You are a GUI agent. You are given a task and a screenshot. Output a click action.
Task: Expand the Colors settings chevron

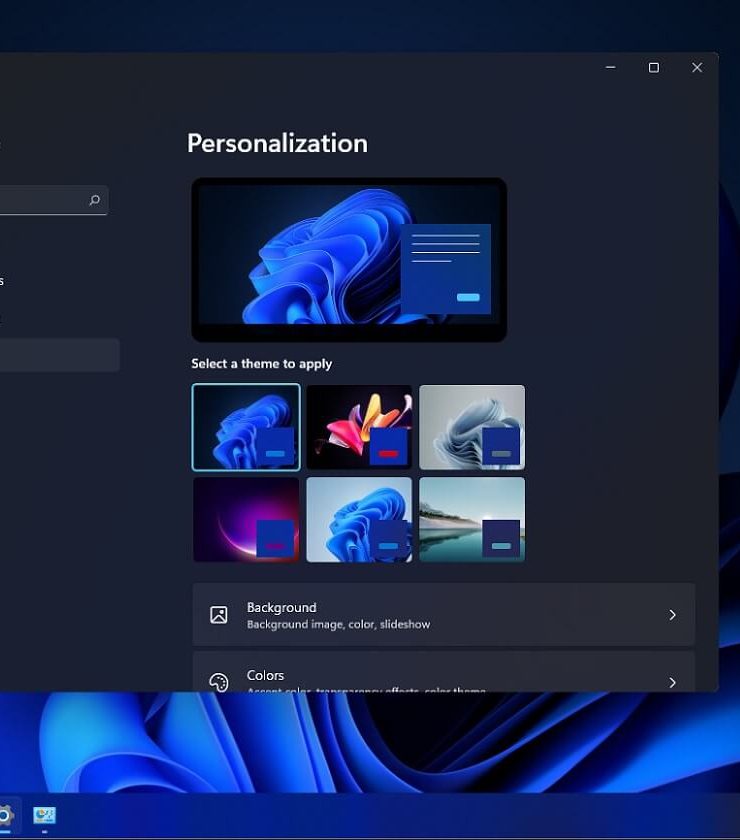[x=672, y=682]
